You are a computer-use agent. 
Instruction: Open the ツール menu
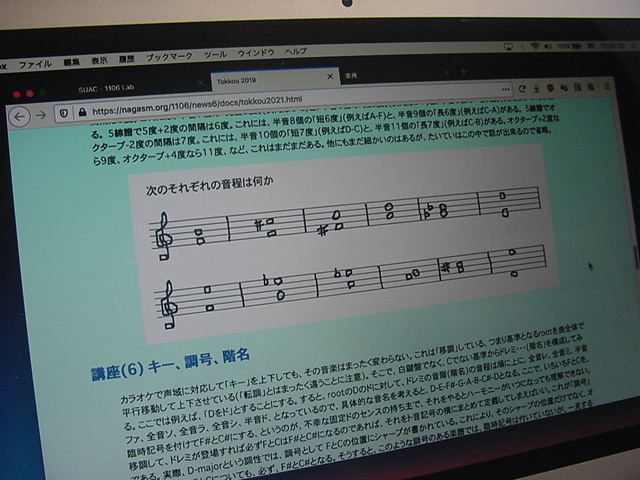coord(215,54)
